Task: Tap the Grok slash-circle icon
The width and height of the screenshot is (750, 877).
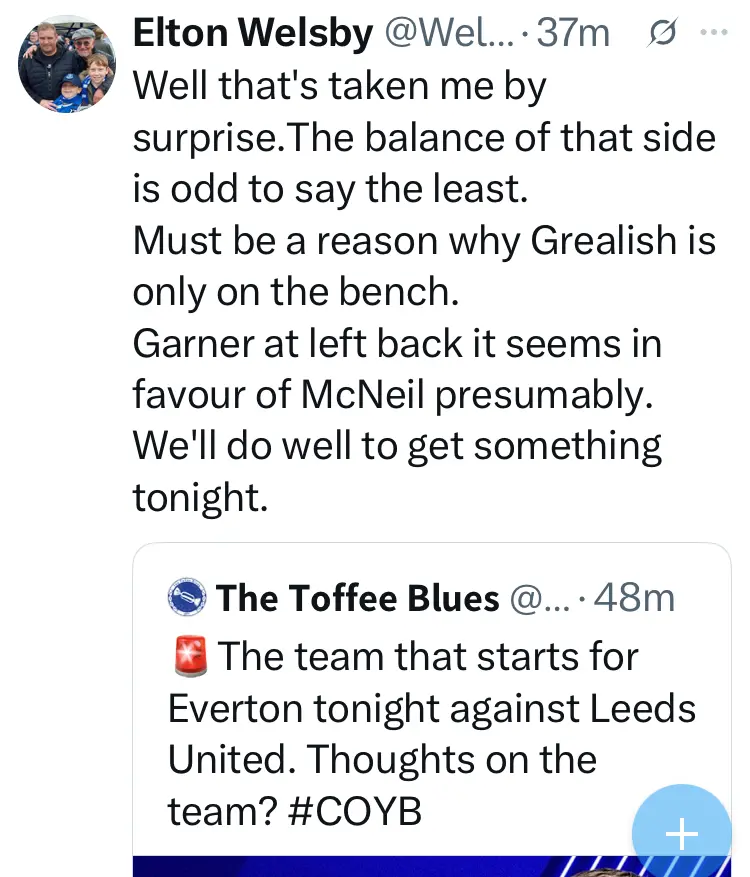Action: [661, 34]
